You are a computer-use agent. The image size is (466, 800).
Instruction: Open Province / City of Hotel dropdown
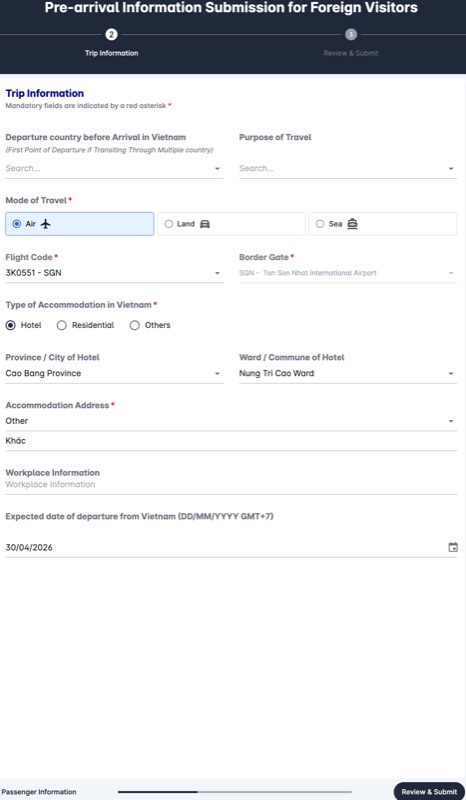point(114,373)
